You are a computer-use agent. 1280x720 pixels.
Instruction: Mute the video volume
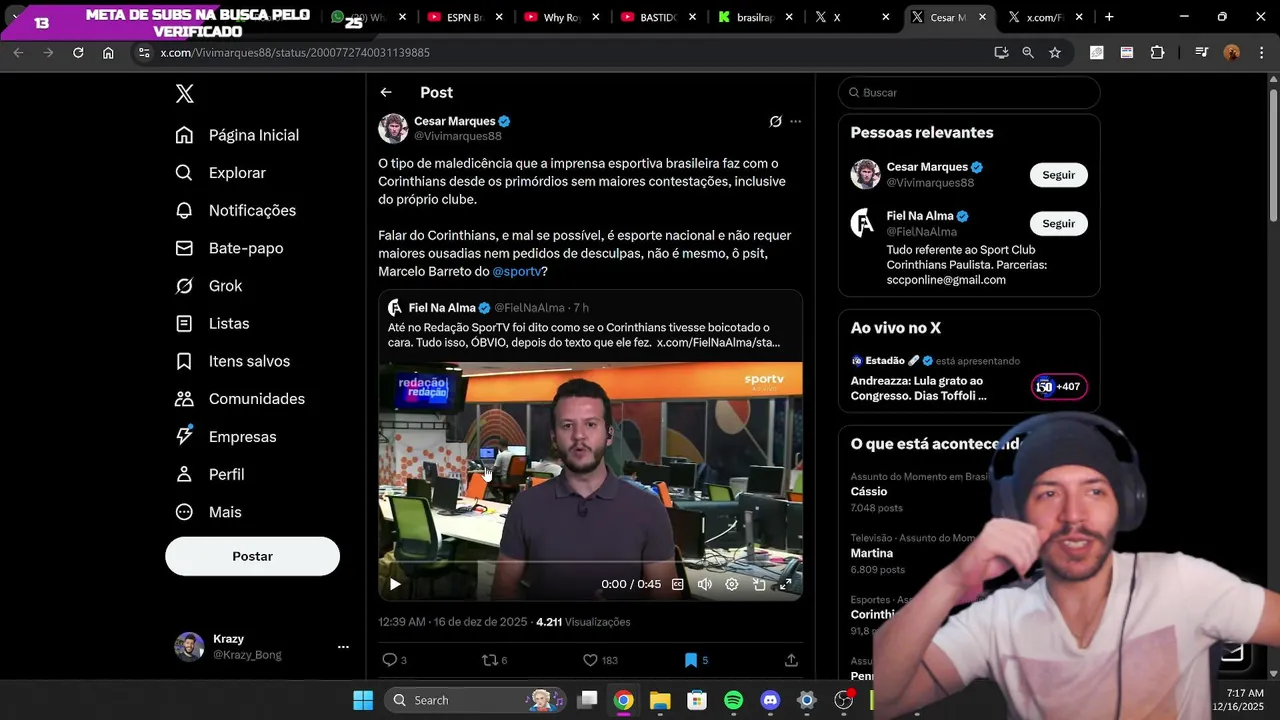point(705,584)
